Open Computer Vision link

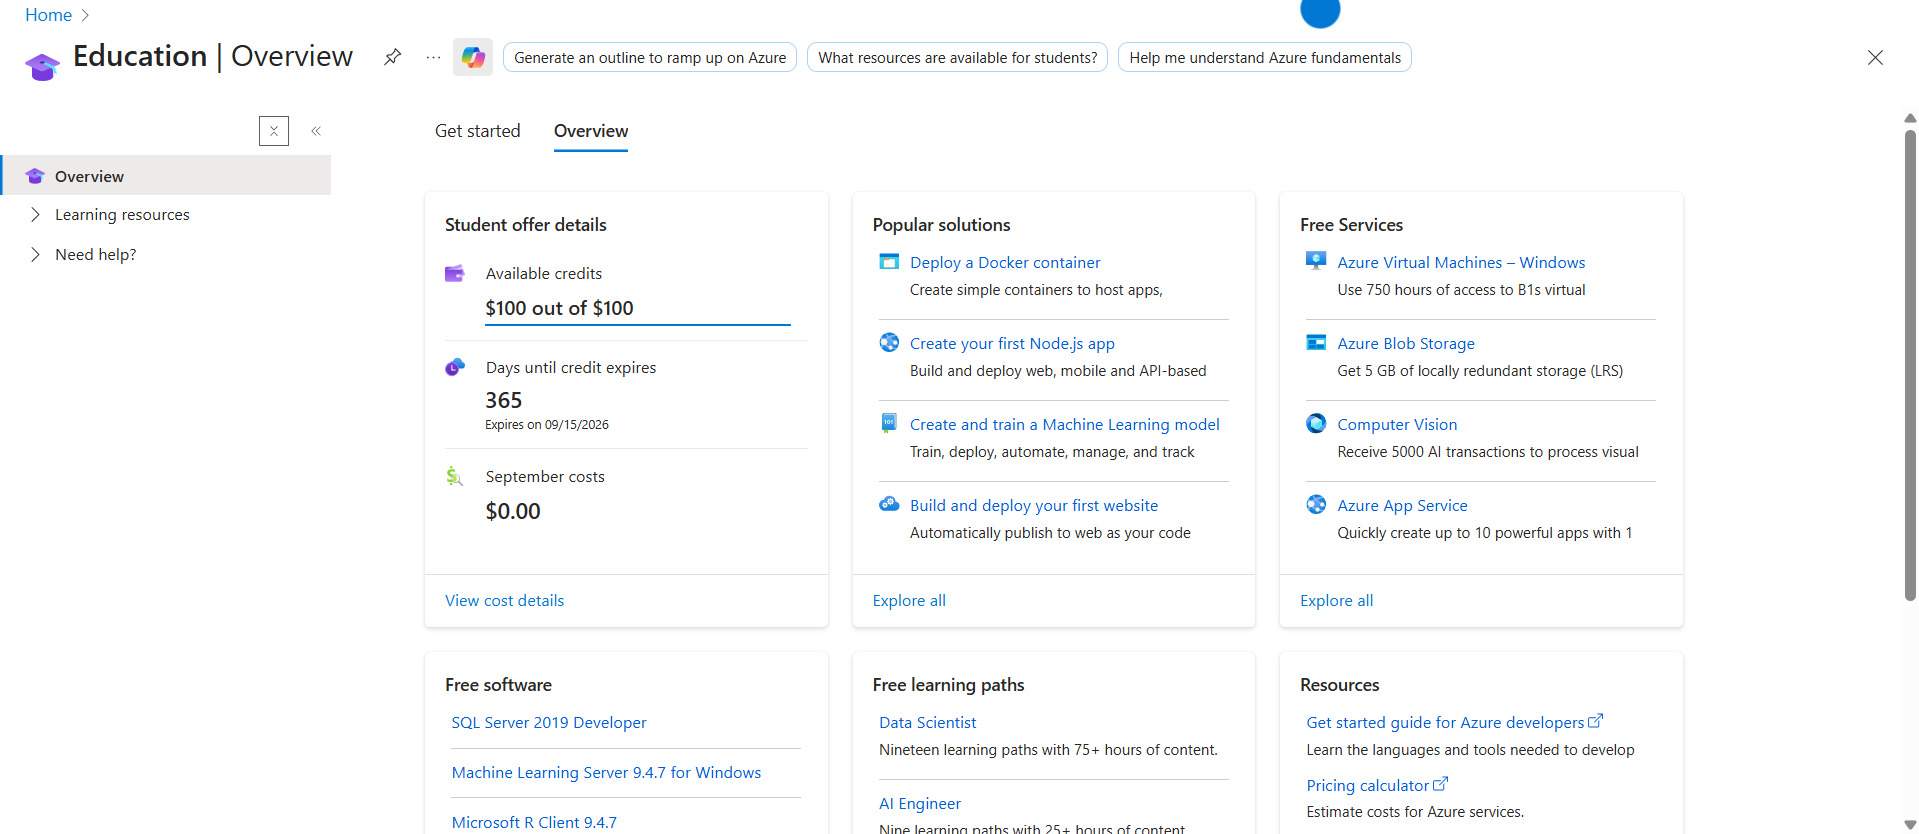1397,425
